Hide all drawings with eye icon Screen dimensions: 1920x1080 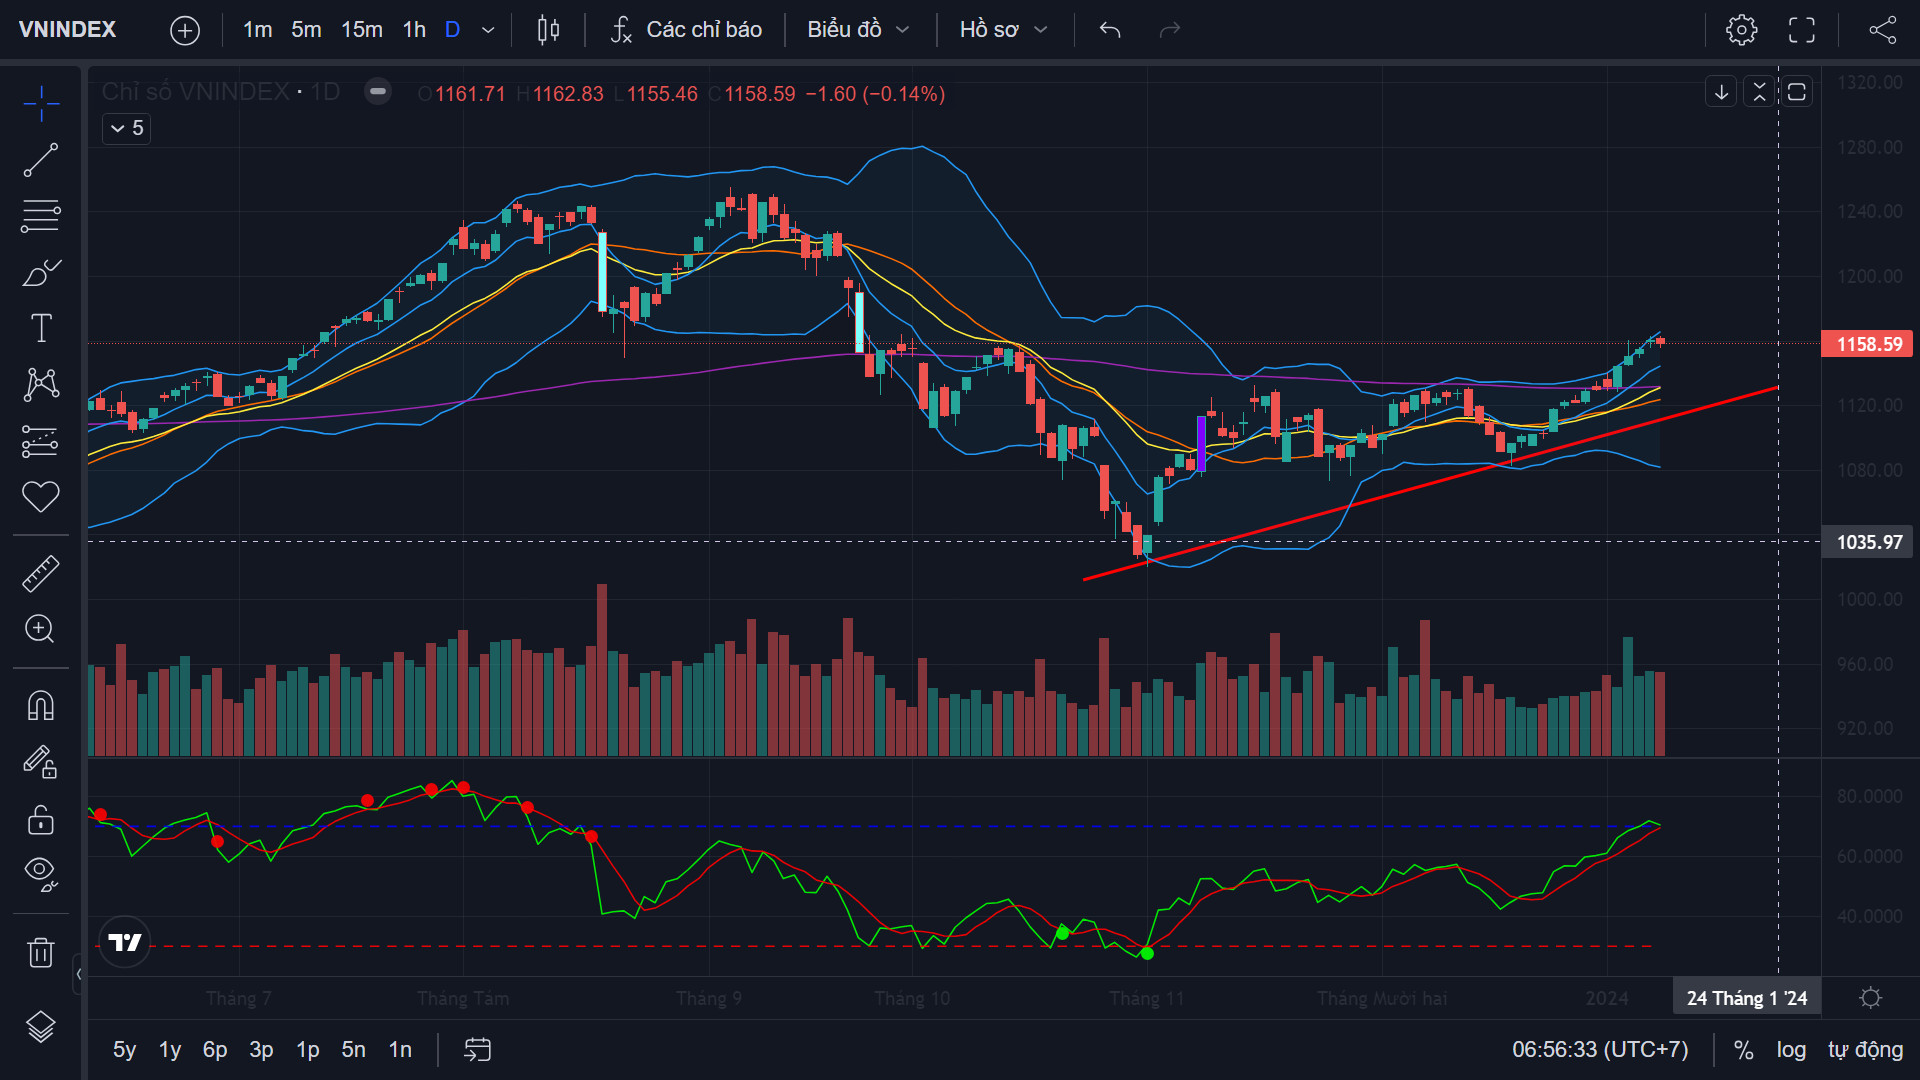tap(41, 874)
